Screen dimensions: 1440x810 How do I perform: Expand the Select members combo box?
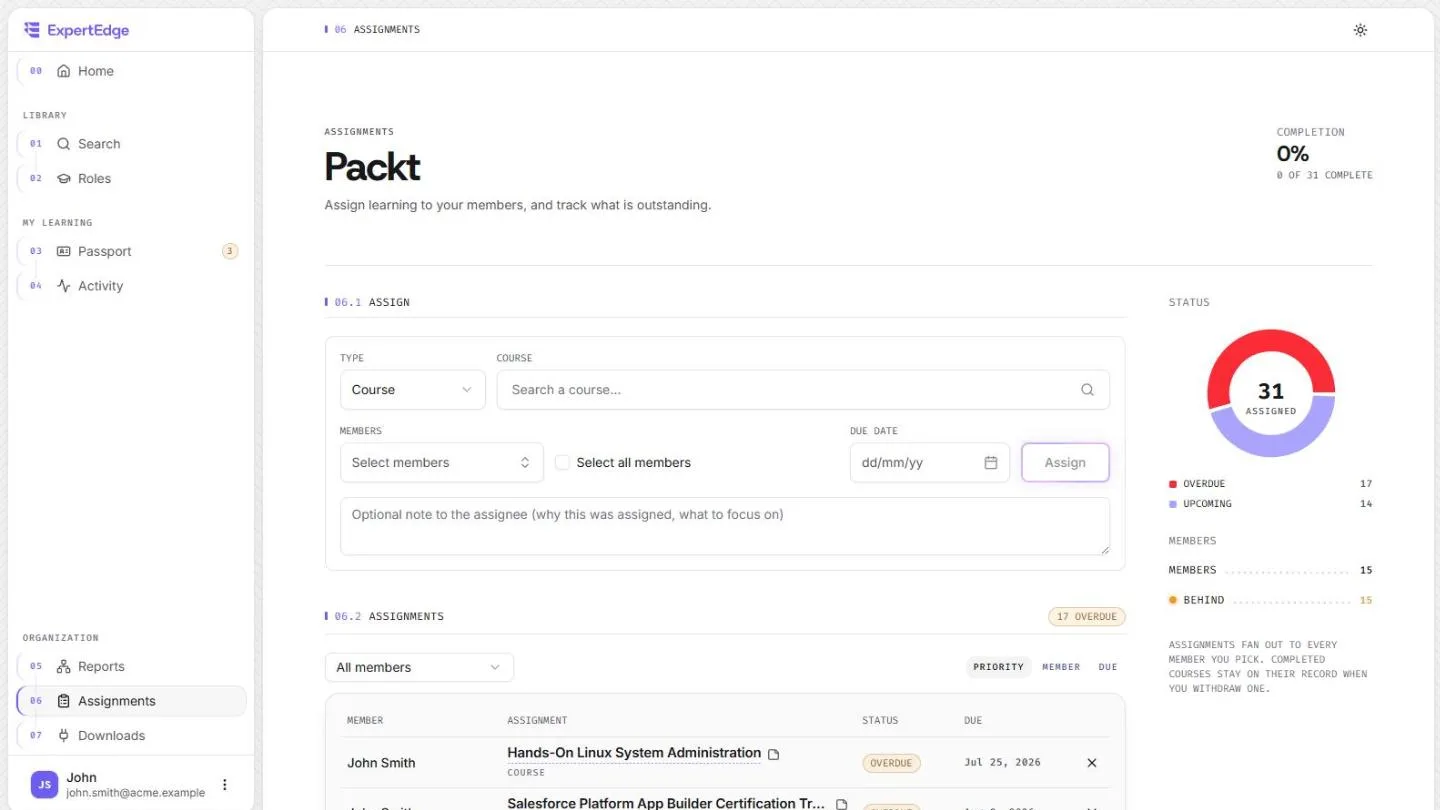pyautogui.click(x=441, y=463)
